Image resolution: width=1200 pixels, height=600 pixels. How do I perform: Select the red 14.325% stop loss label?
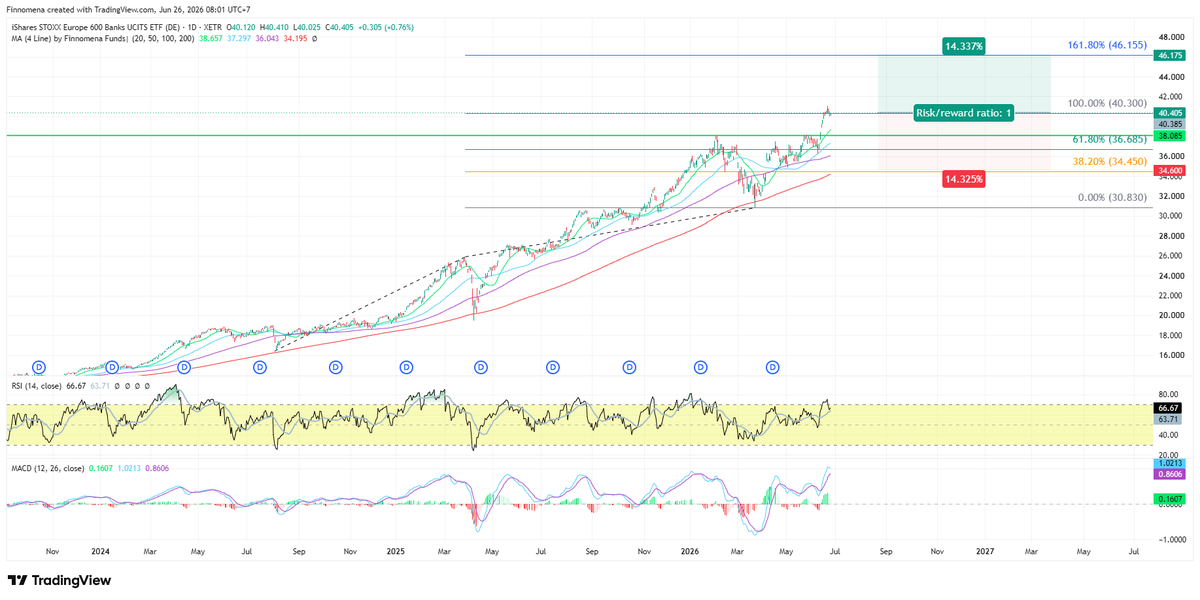[x=964, y=179]
